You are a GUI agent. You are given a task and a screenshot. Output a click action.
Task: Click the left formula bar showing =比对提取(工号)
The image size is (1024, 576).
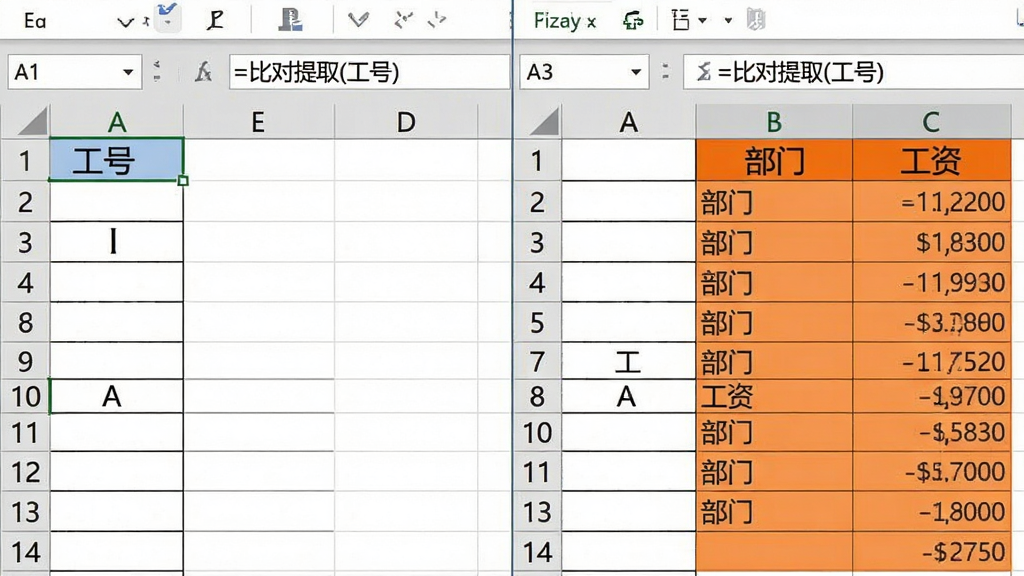[369, 72]
